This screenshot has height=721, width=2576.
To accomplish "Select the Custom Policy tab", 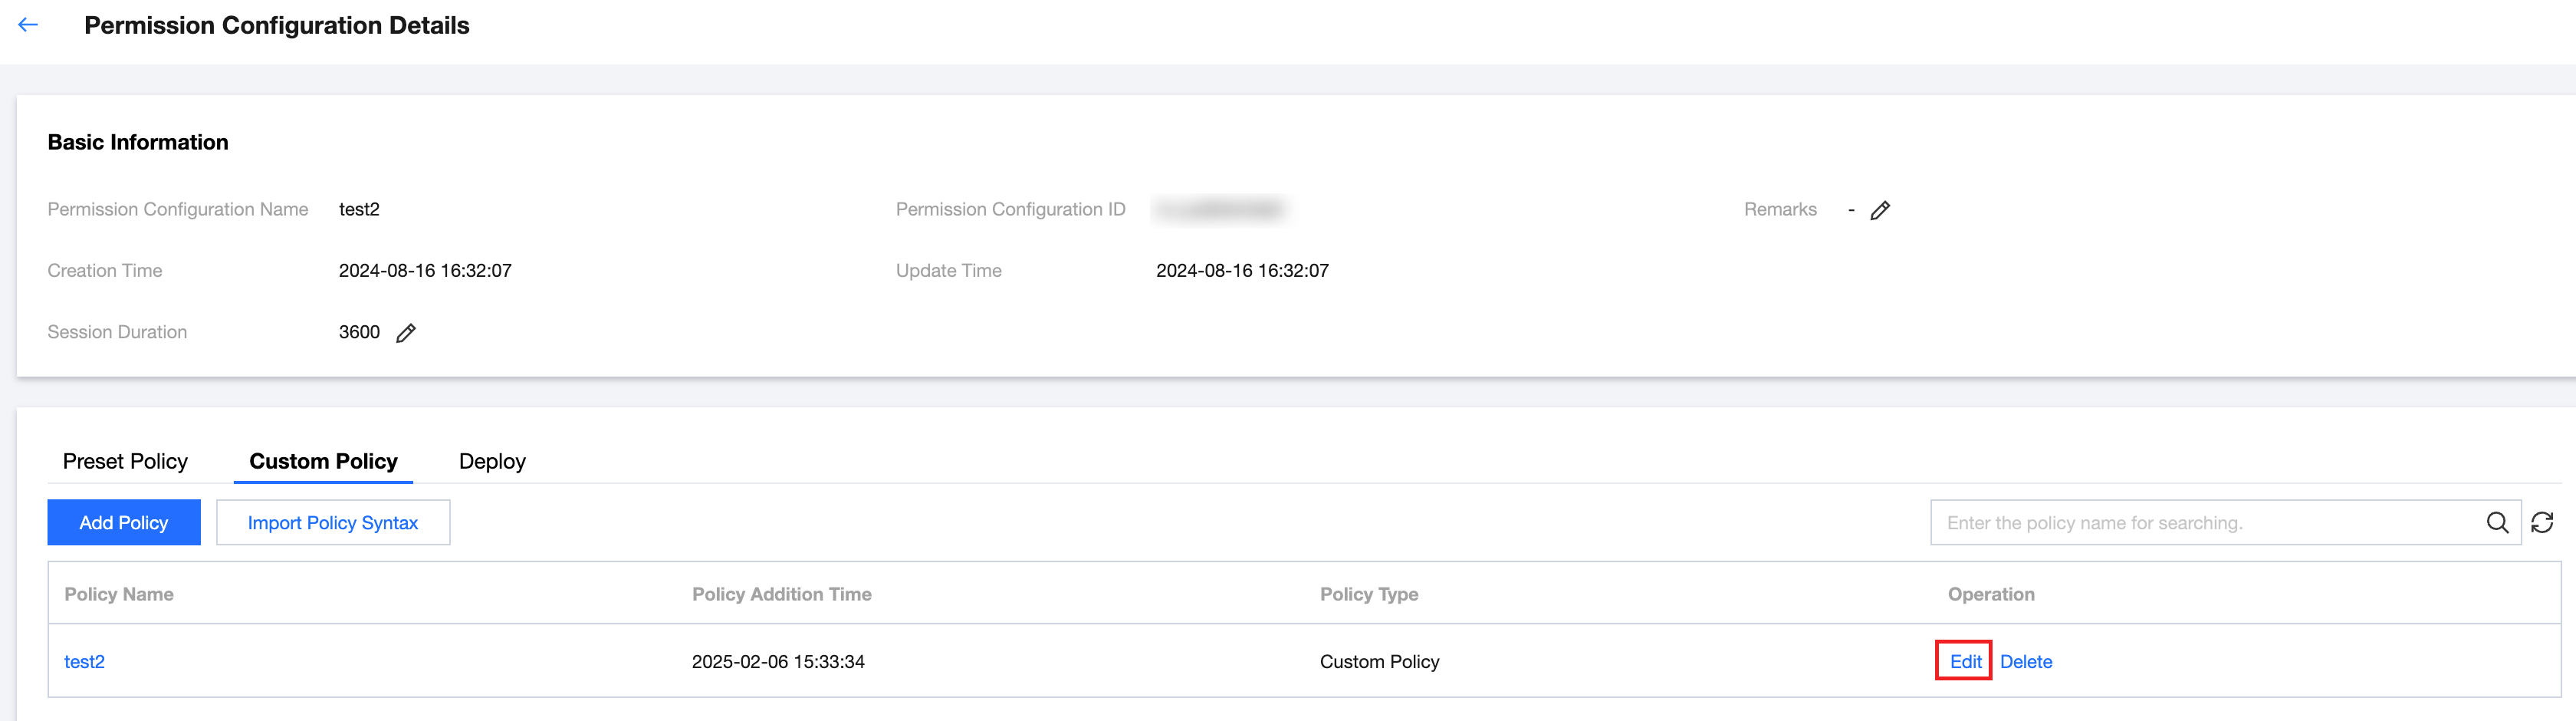I will point(323,461).
